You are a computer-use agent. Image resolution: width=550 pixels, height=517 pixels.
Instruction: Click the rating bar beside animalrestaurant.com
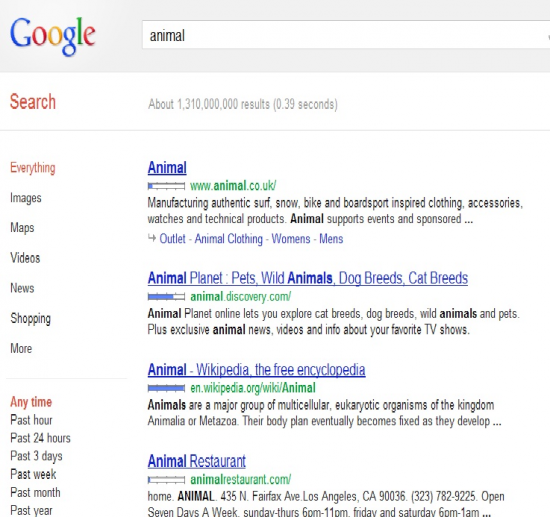click(x=166, y=479)
